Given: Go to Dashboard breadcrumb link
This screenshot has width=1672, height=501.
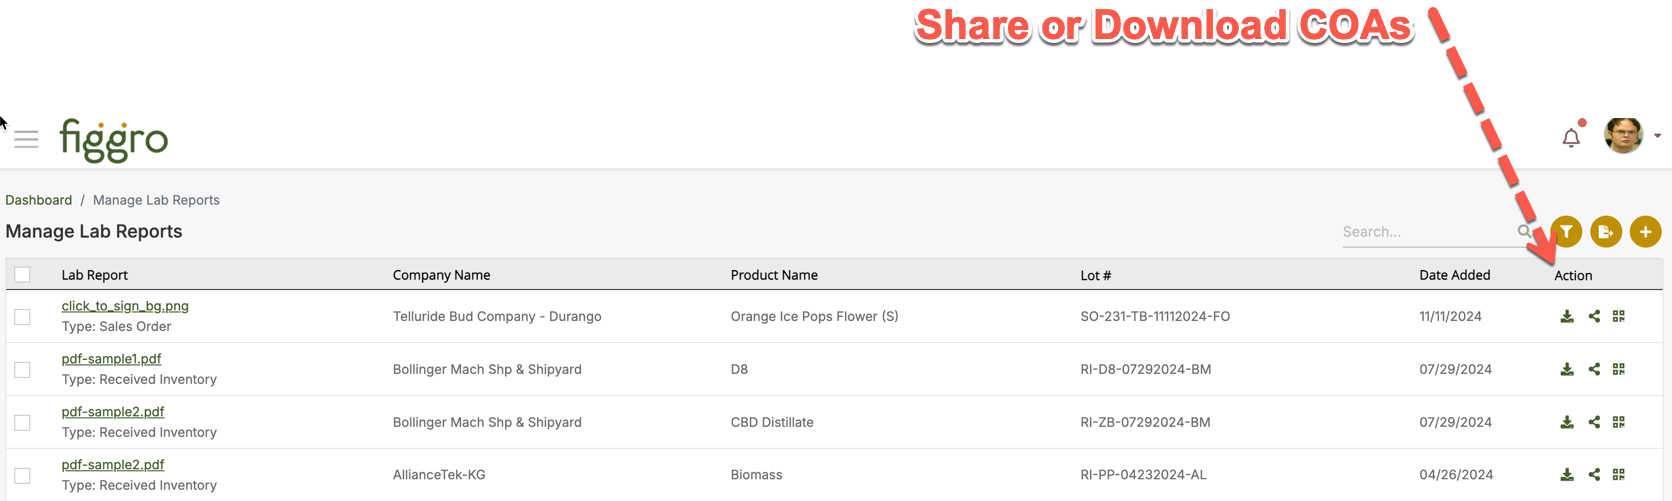Looking at the screenshot, I should 38,200.
